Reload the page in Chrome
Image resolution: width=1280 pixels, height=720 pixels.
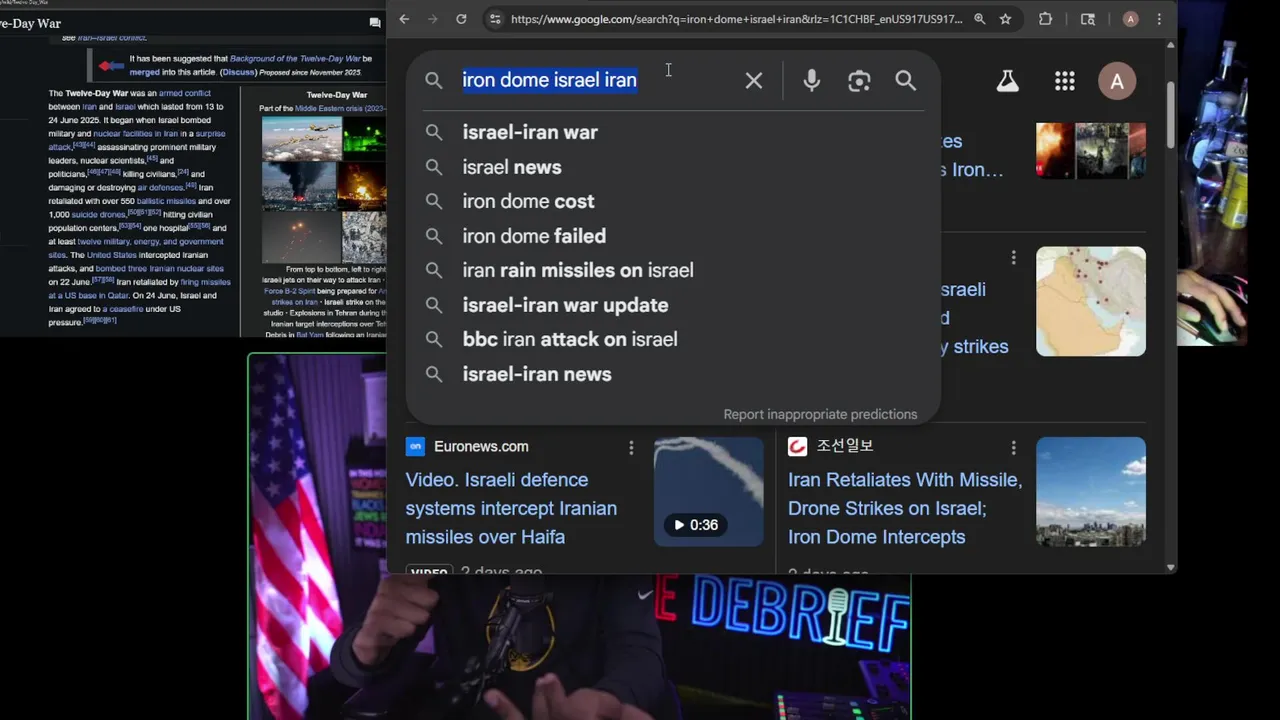pyautogui.click(x=461, y=19)
